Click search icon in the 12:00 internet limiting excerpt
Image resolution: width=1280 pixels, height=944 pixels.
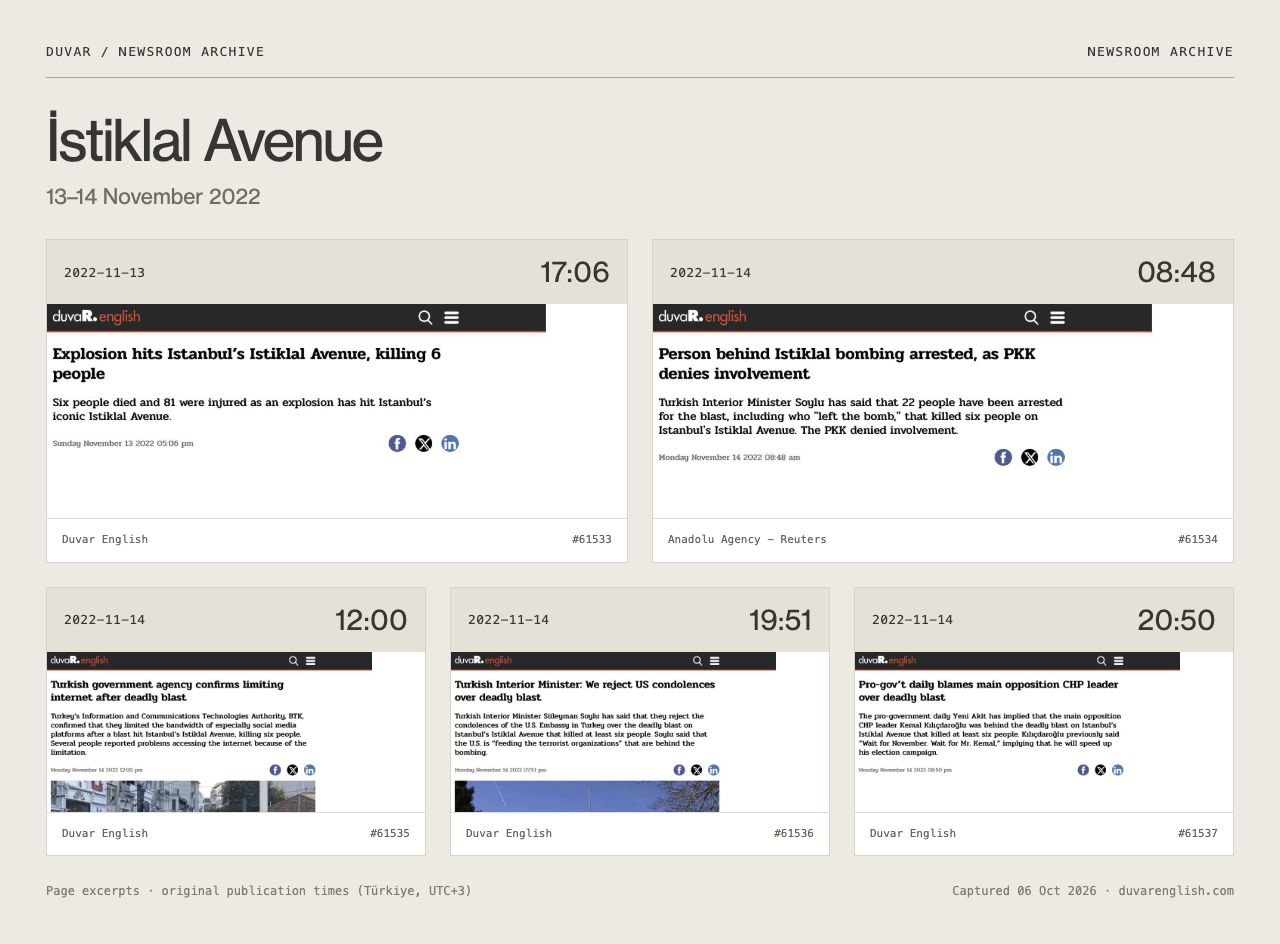[x=293, y=661]
